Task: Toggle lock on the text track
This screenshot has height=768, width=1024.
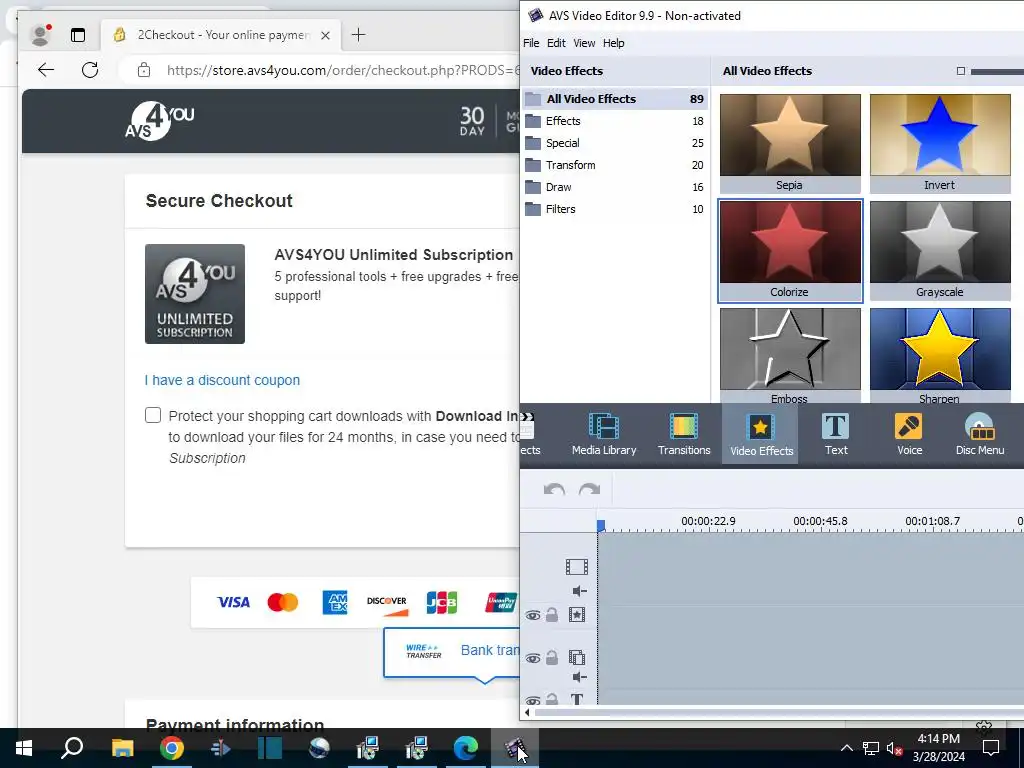Action: 552,699
